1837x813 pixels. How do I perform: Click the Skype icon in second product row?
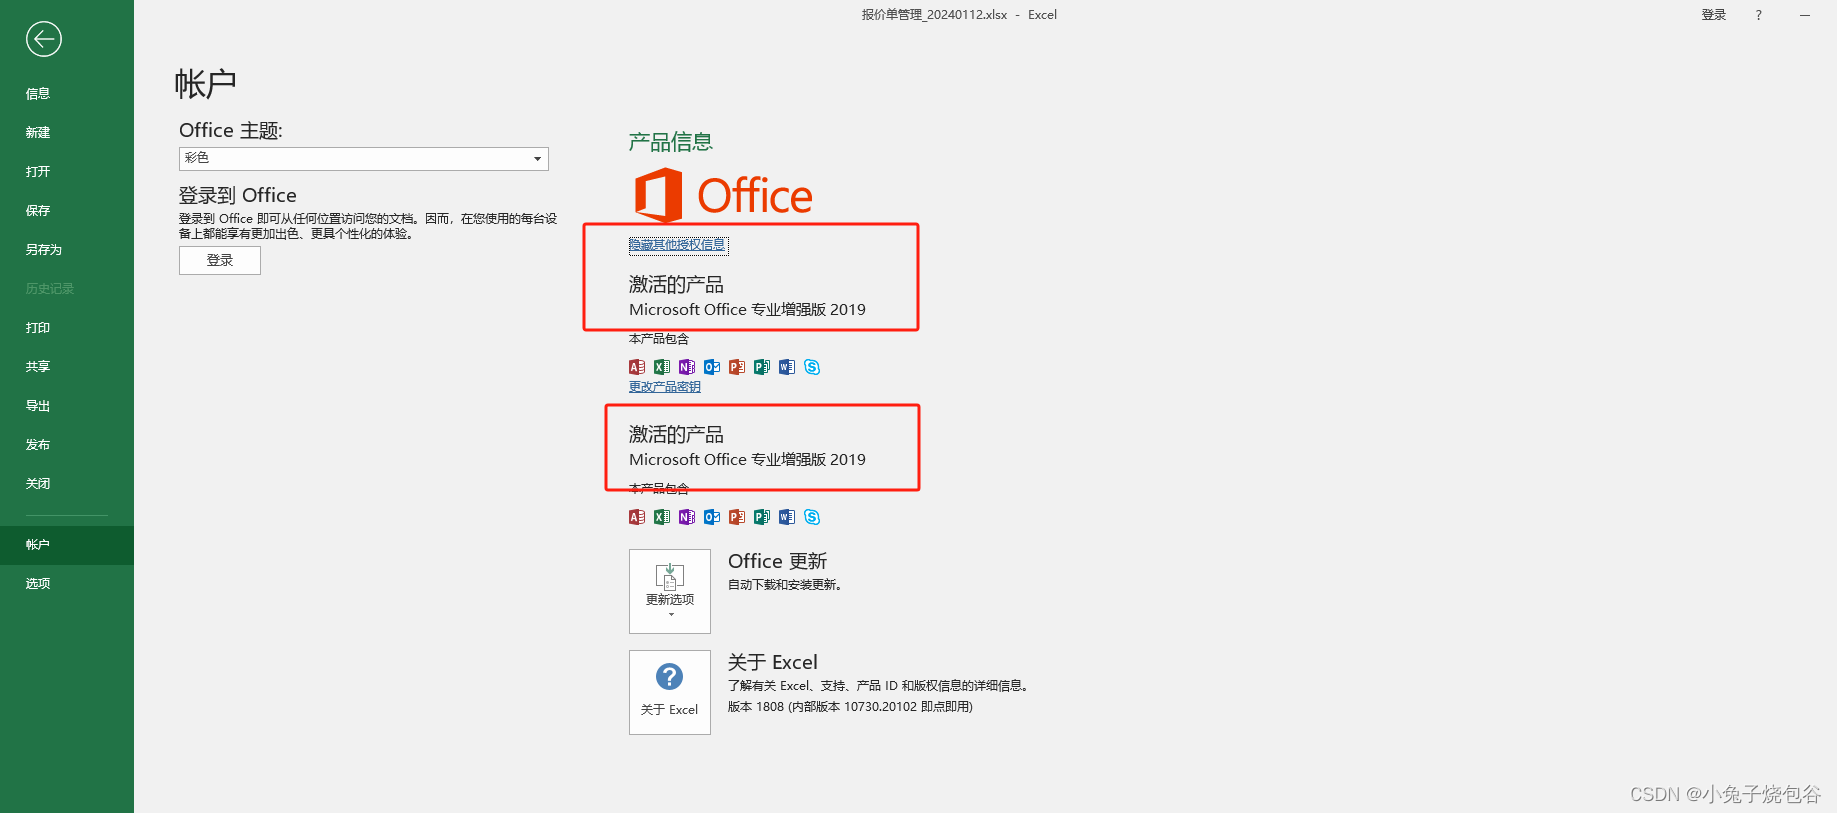click(x=812, y=517)
